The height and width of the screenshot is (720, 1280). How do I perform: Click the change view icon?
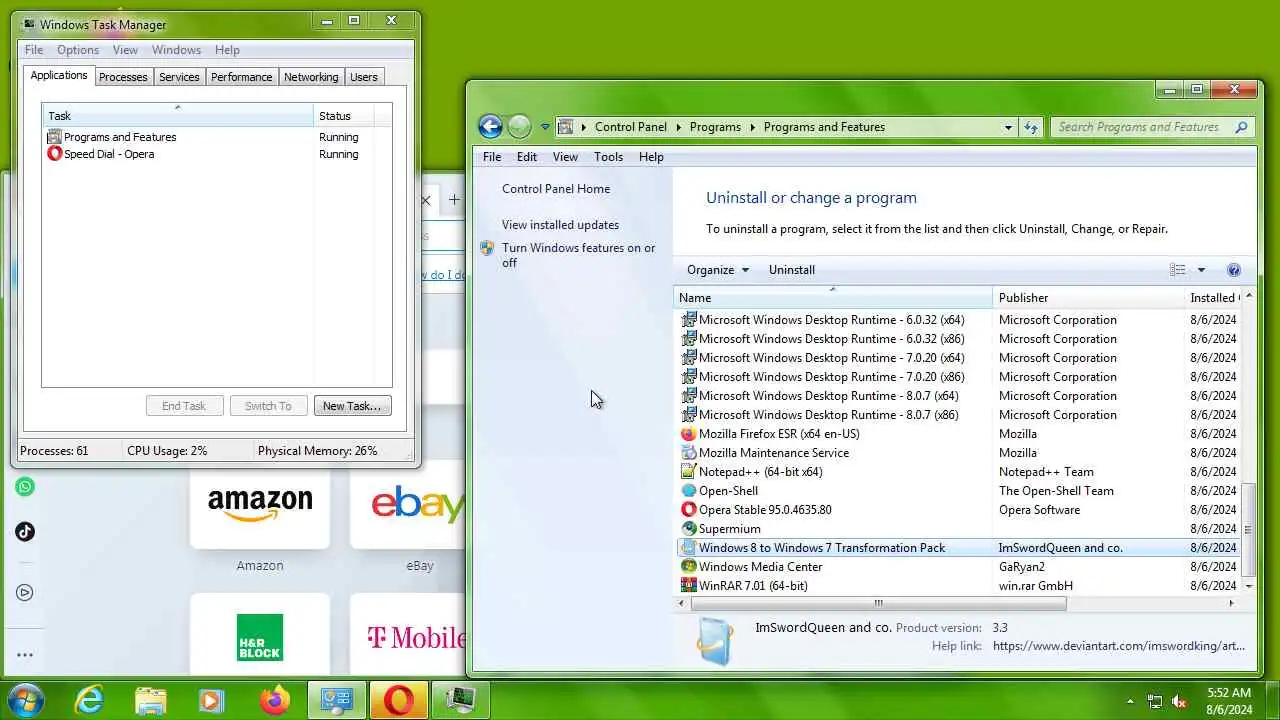coord(1178,270)
